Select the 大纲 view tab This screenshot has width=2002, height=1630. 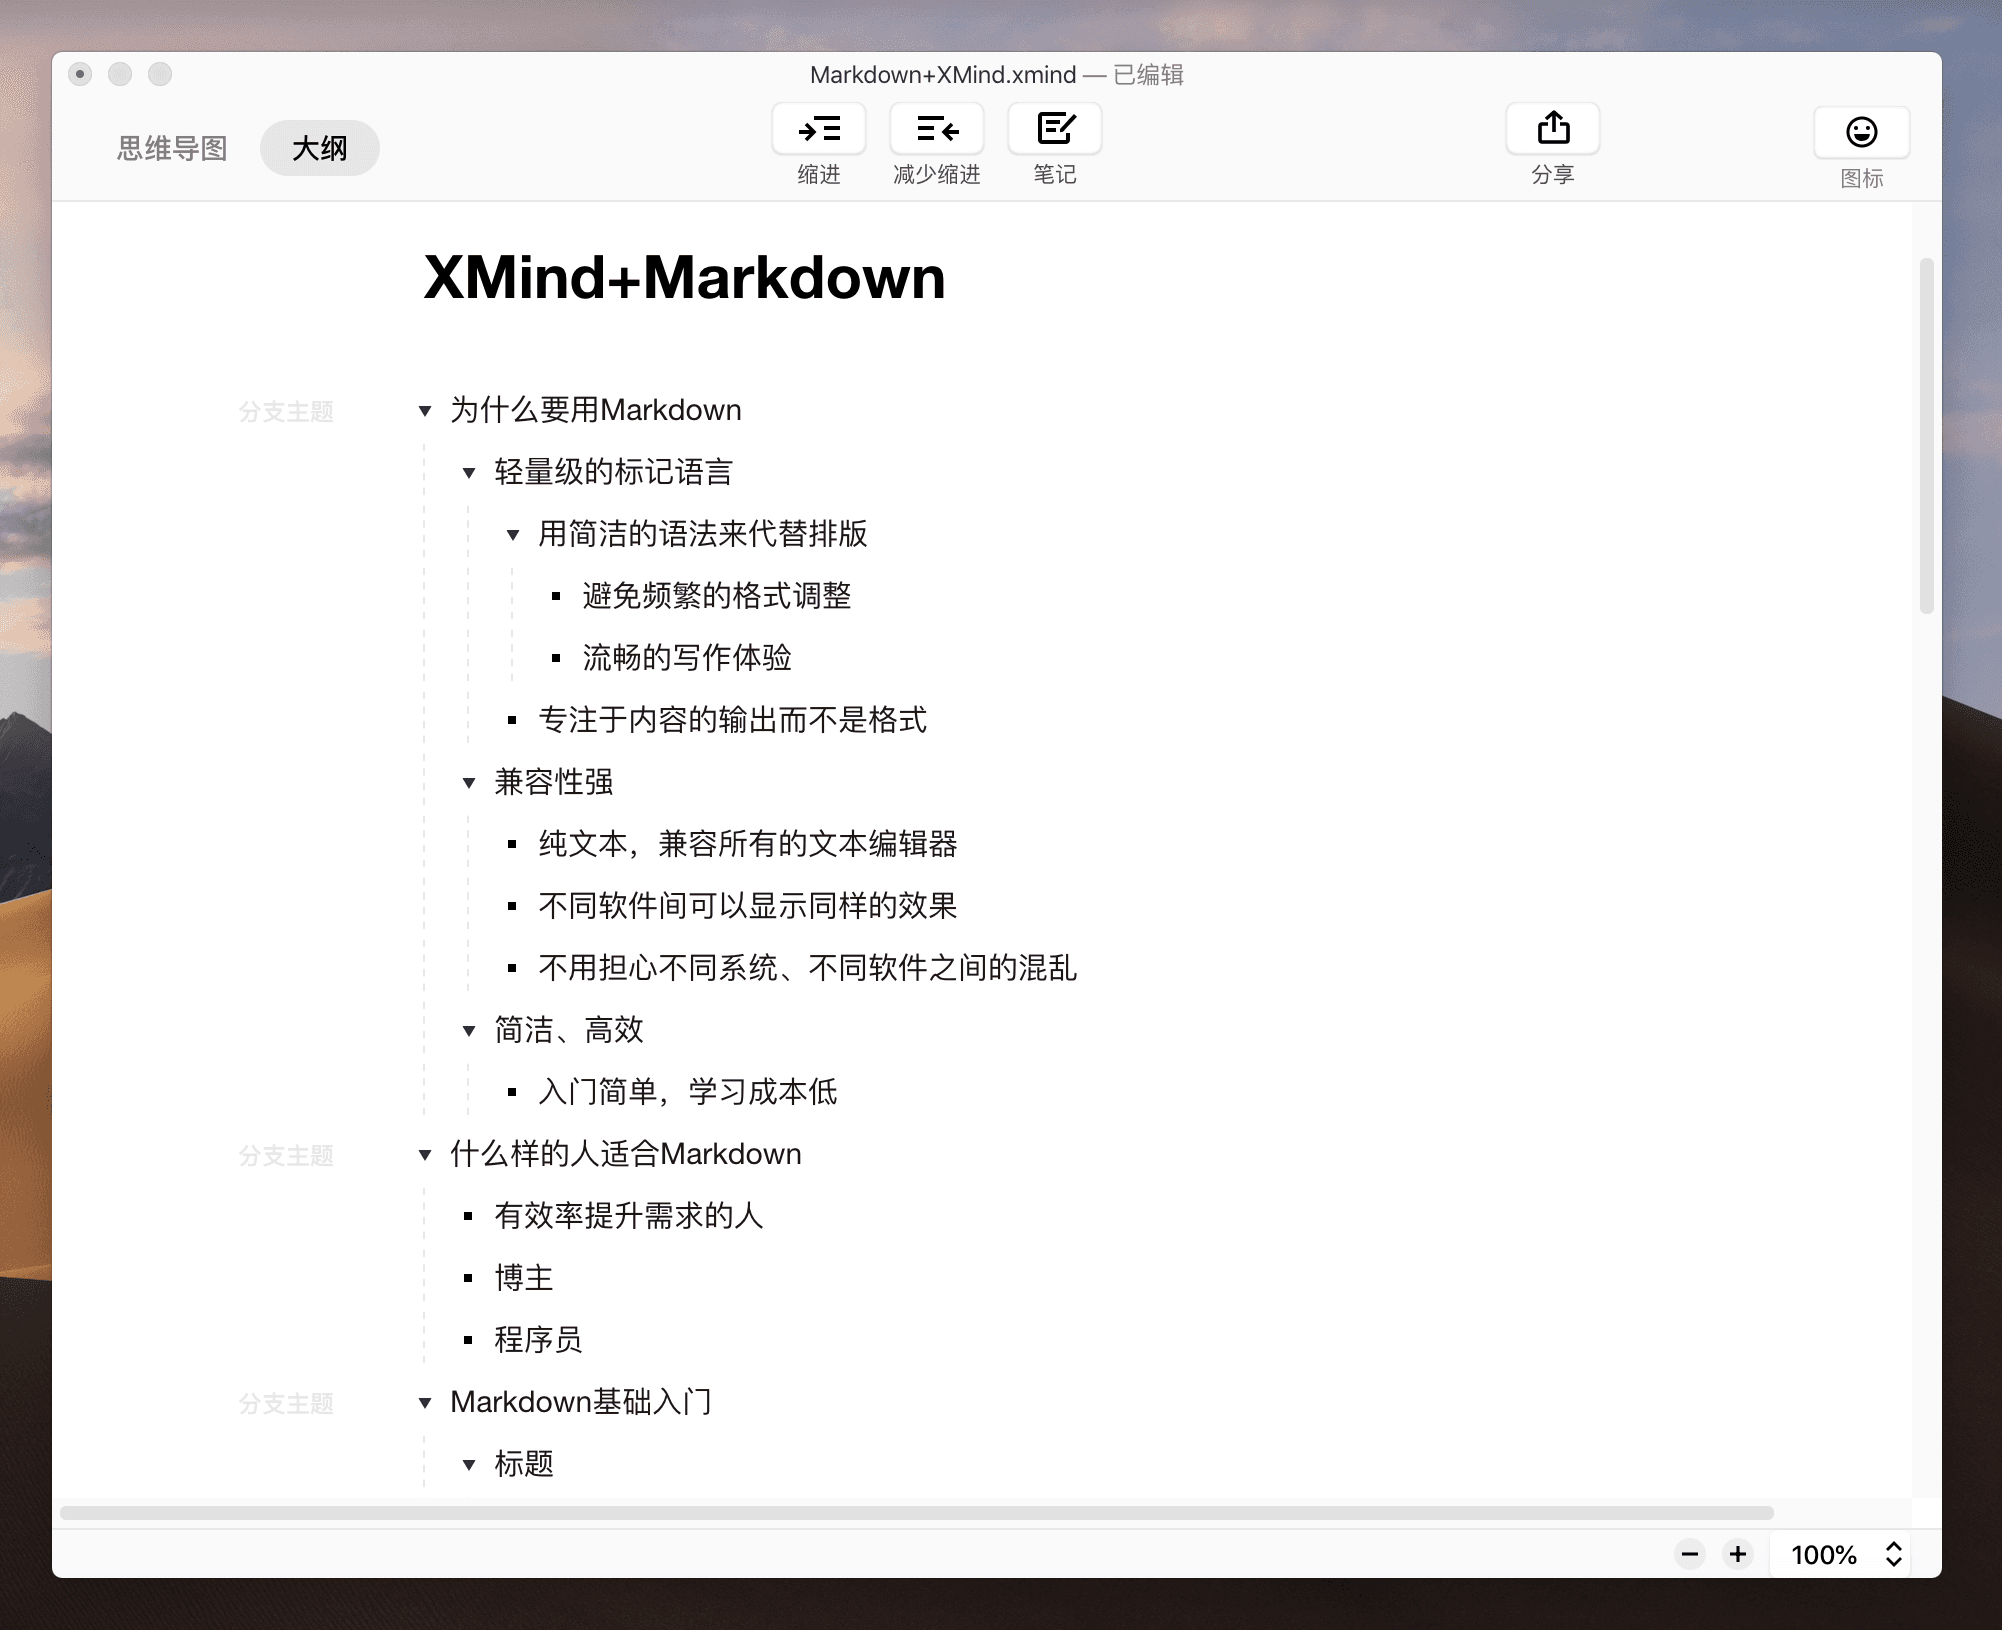[319, 147]
